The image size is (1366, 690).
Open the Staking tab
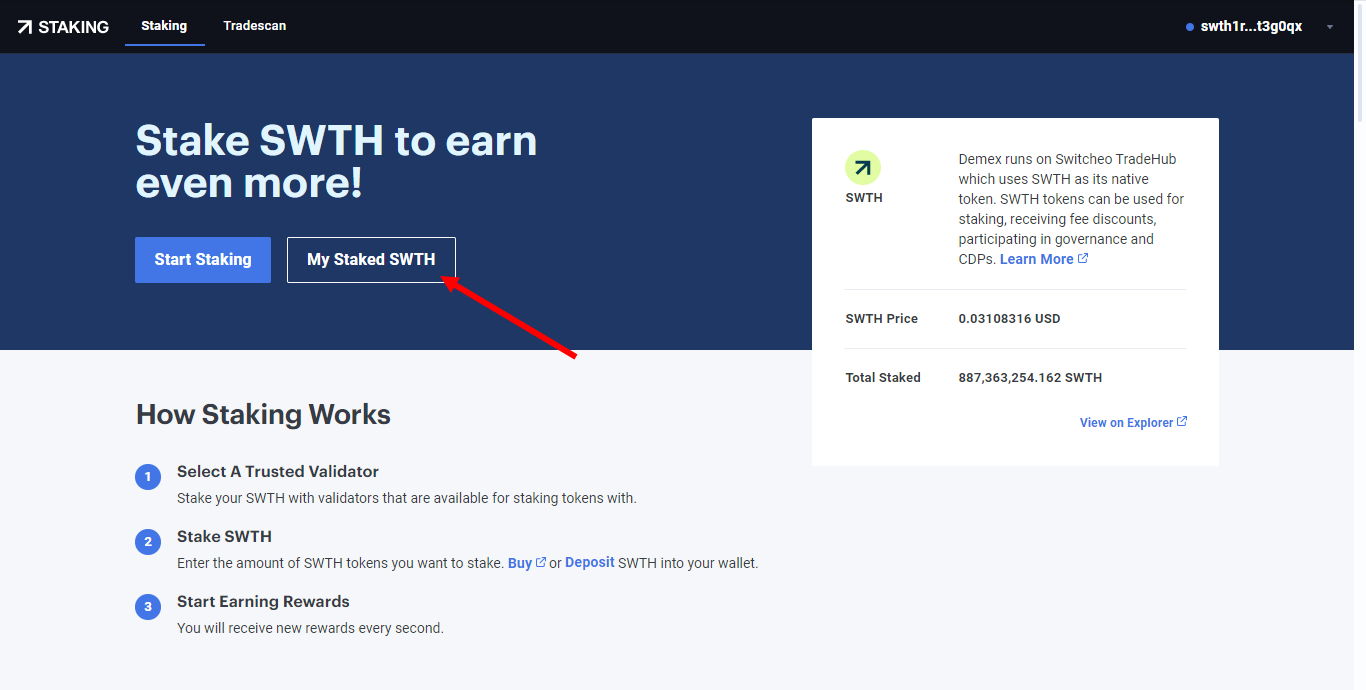click(164, 26)
